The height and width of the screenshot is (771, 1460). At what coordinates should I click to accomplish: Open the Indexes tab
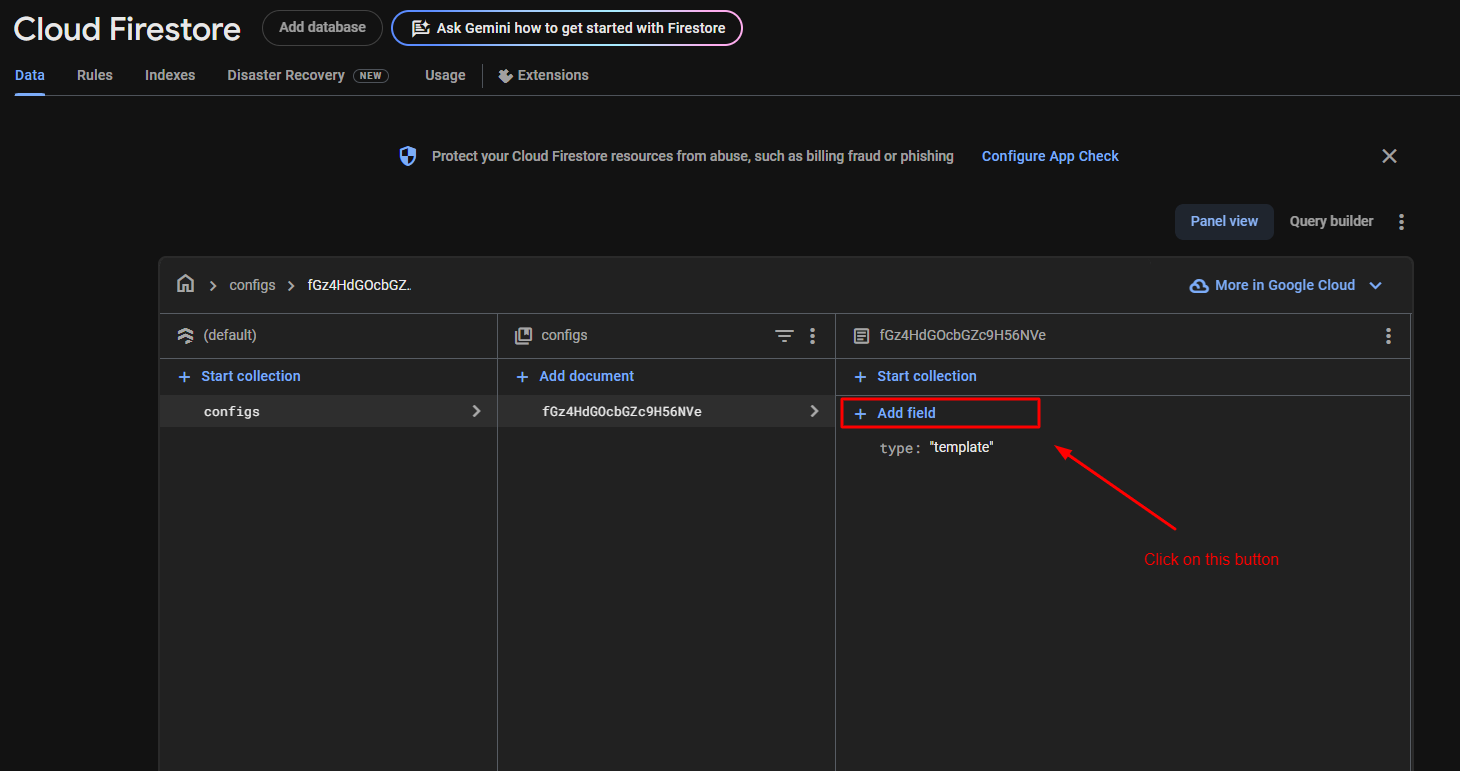[170, 75]
